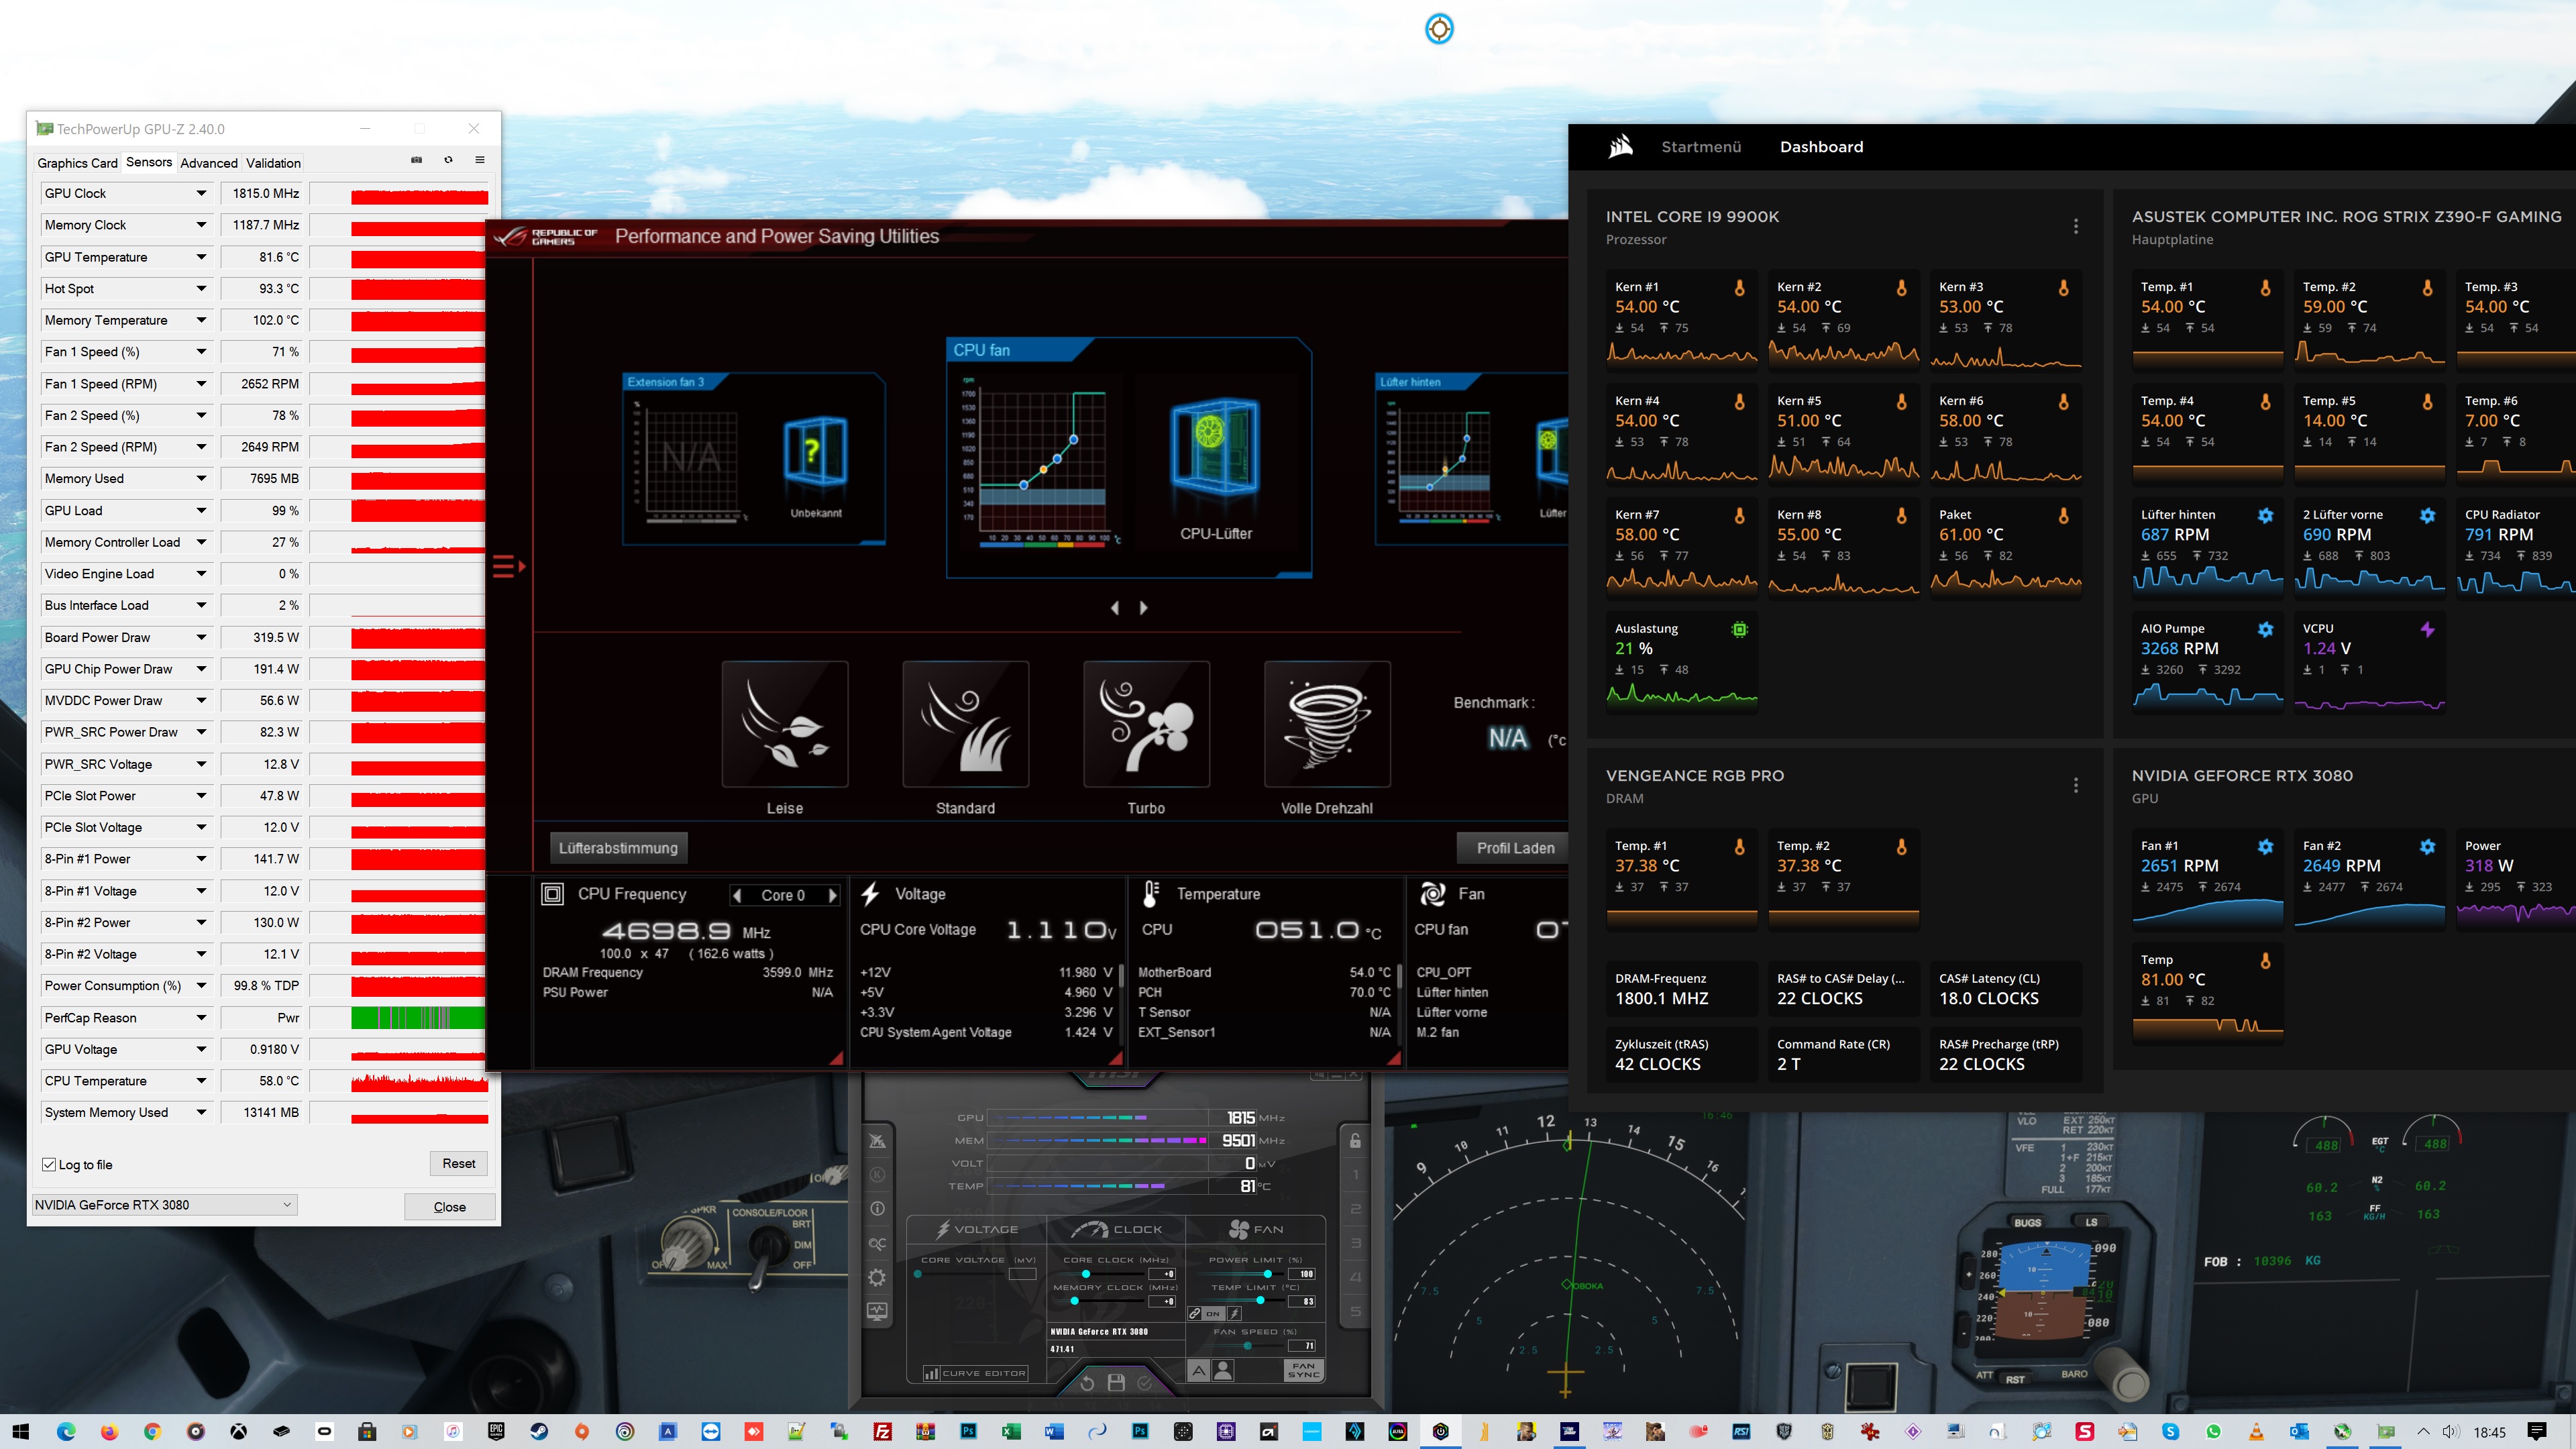Viewport: 2576px width, 1449px height.
Task: Open settings gear for AIO Pumpe in iCUE
Action: pos(2266,630)
